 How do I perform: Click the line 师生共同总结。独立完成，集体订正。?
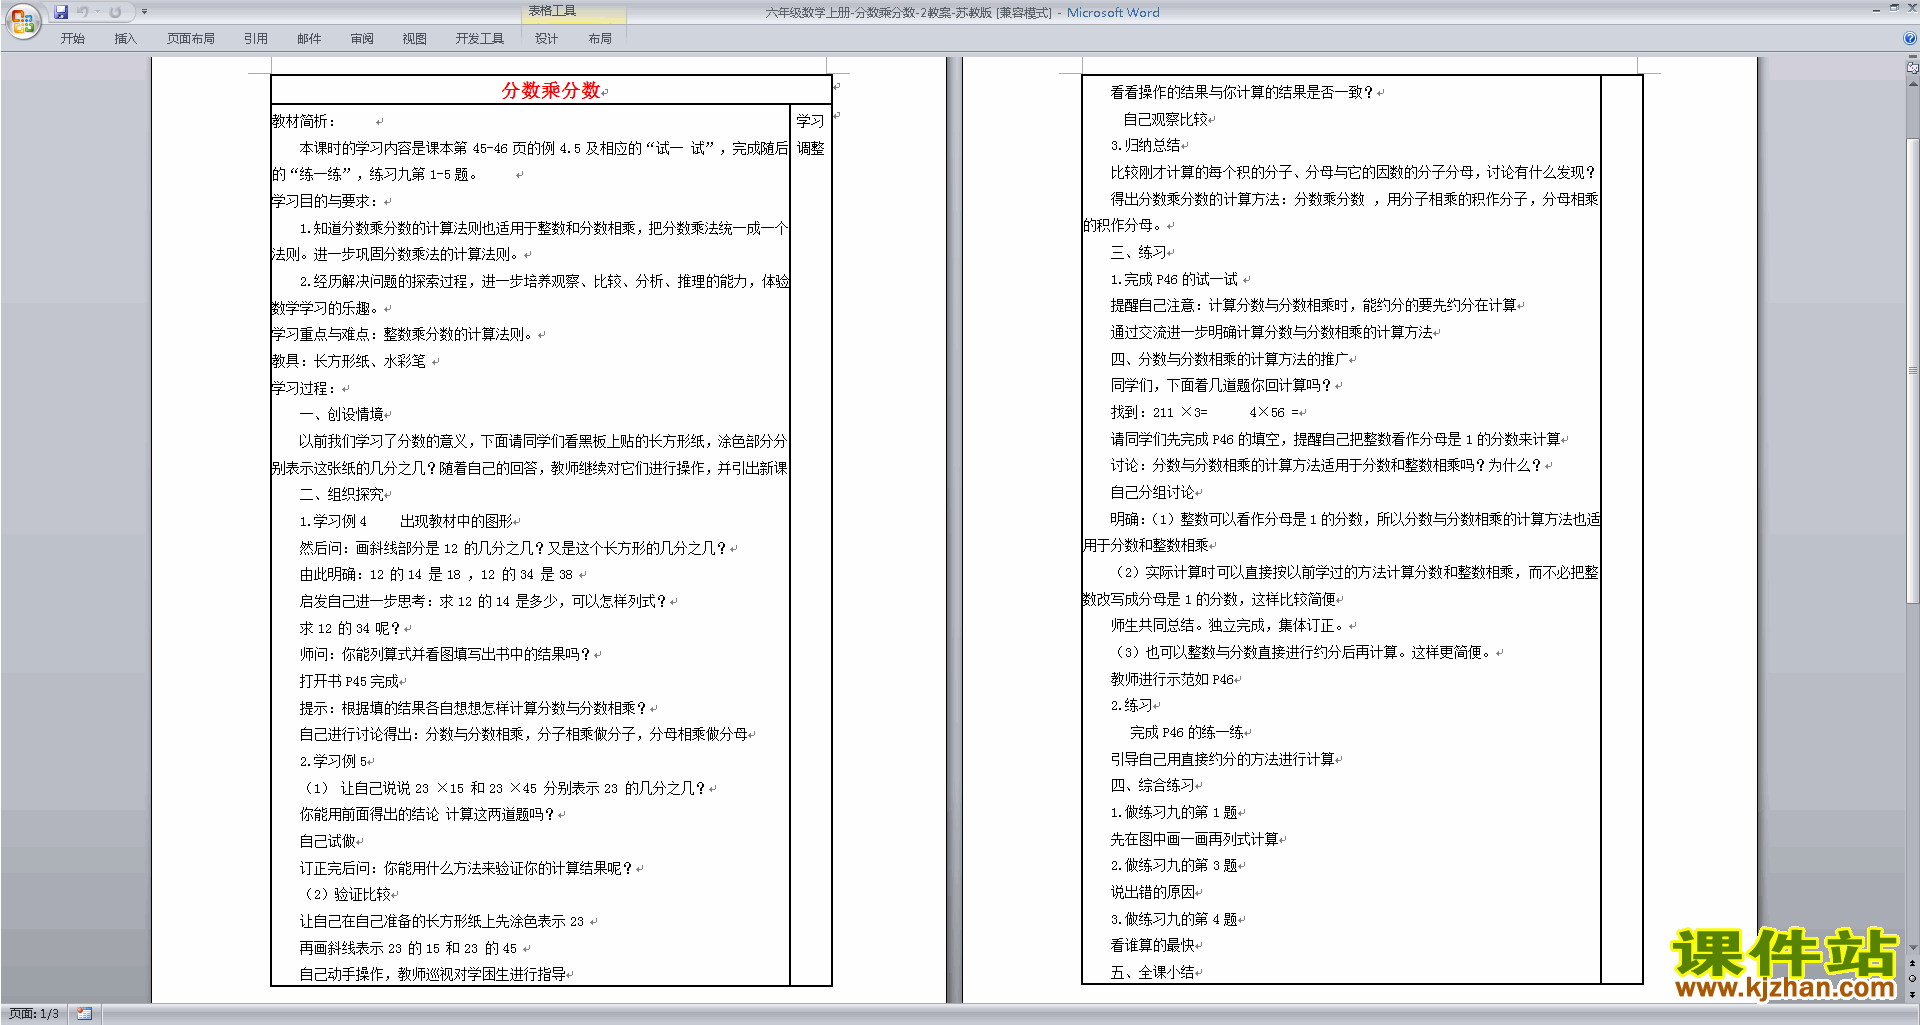1228,625
